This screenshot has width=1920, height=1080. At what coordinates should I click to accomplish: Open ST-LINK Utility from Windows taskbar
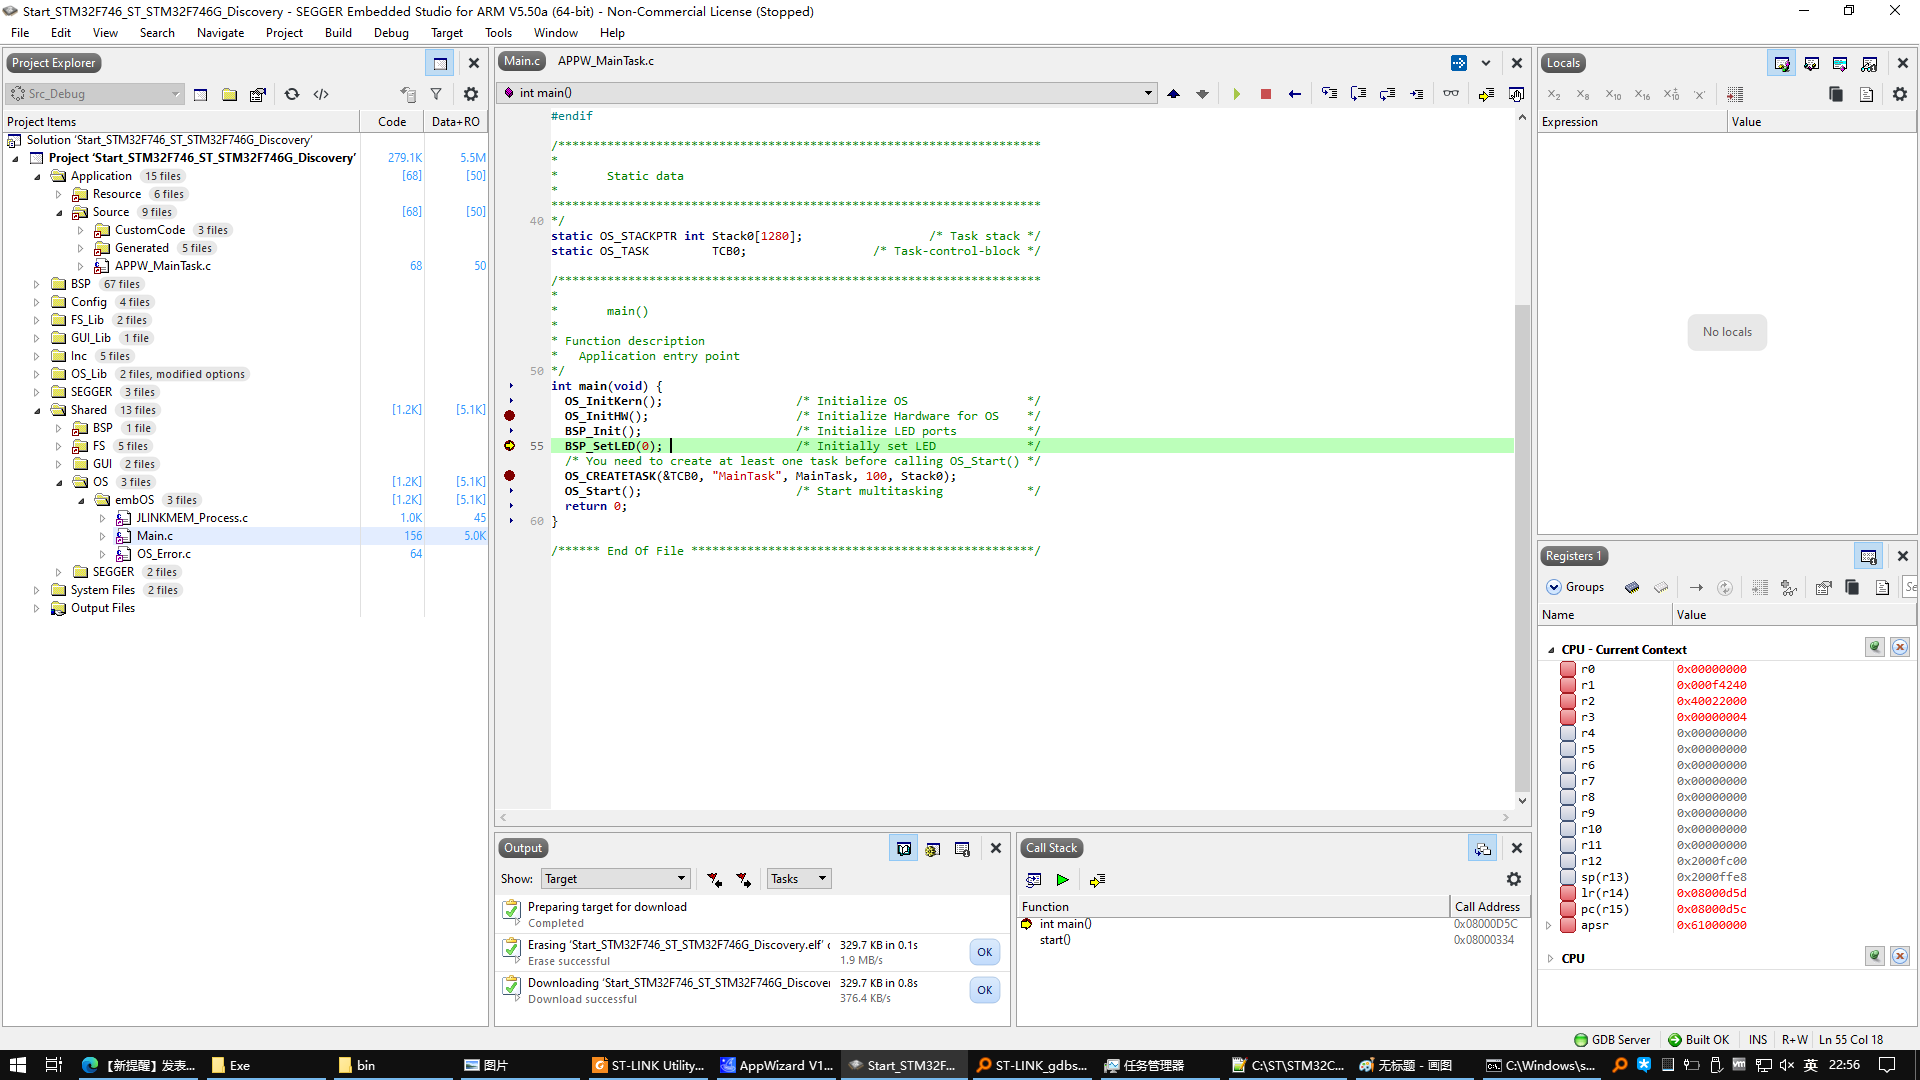click(x=648, y=1065)
